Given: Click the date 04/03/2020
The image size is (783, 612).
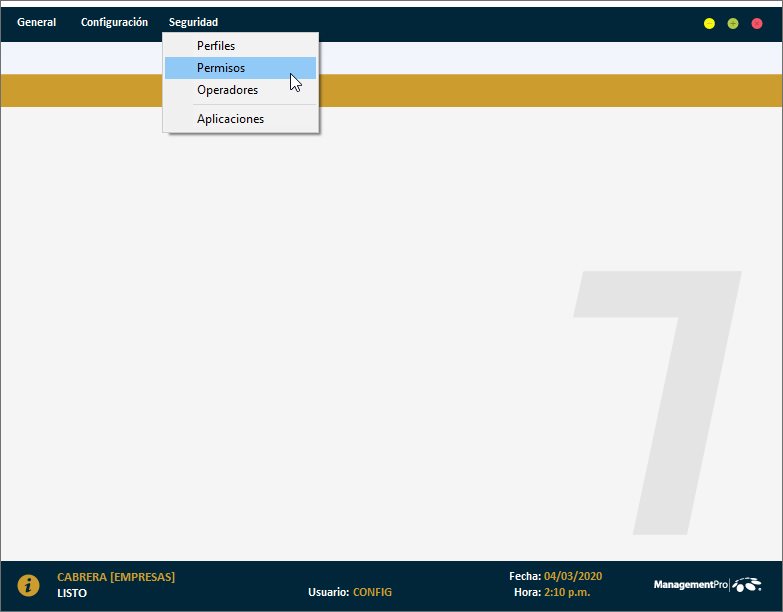Looking at the screenshot, I should (x=573, y=576).
